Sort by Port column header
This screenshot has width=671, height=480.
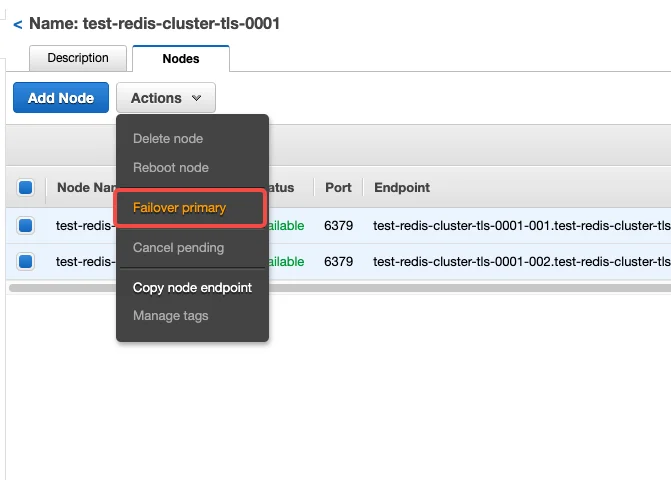(x=338, y=187)
